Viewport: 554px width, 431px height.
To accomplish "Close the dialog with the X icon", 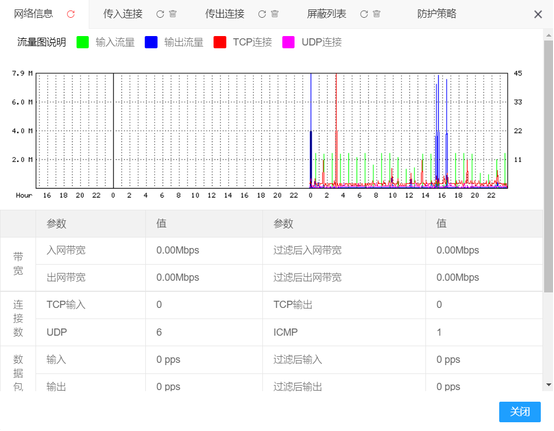I will pos(538,14).
